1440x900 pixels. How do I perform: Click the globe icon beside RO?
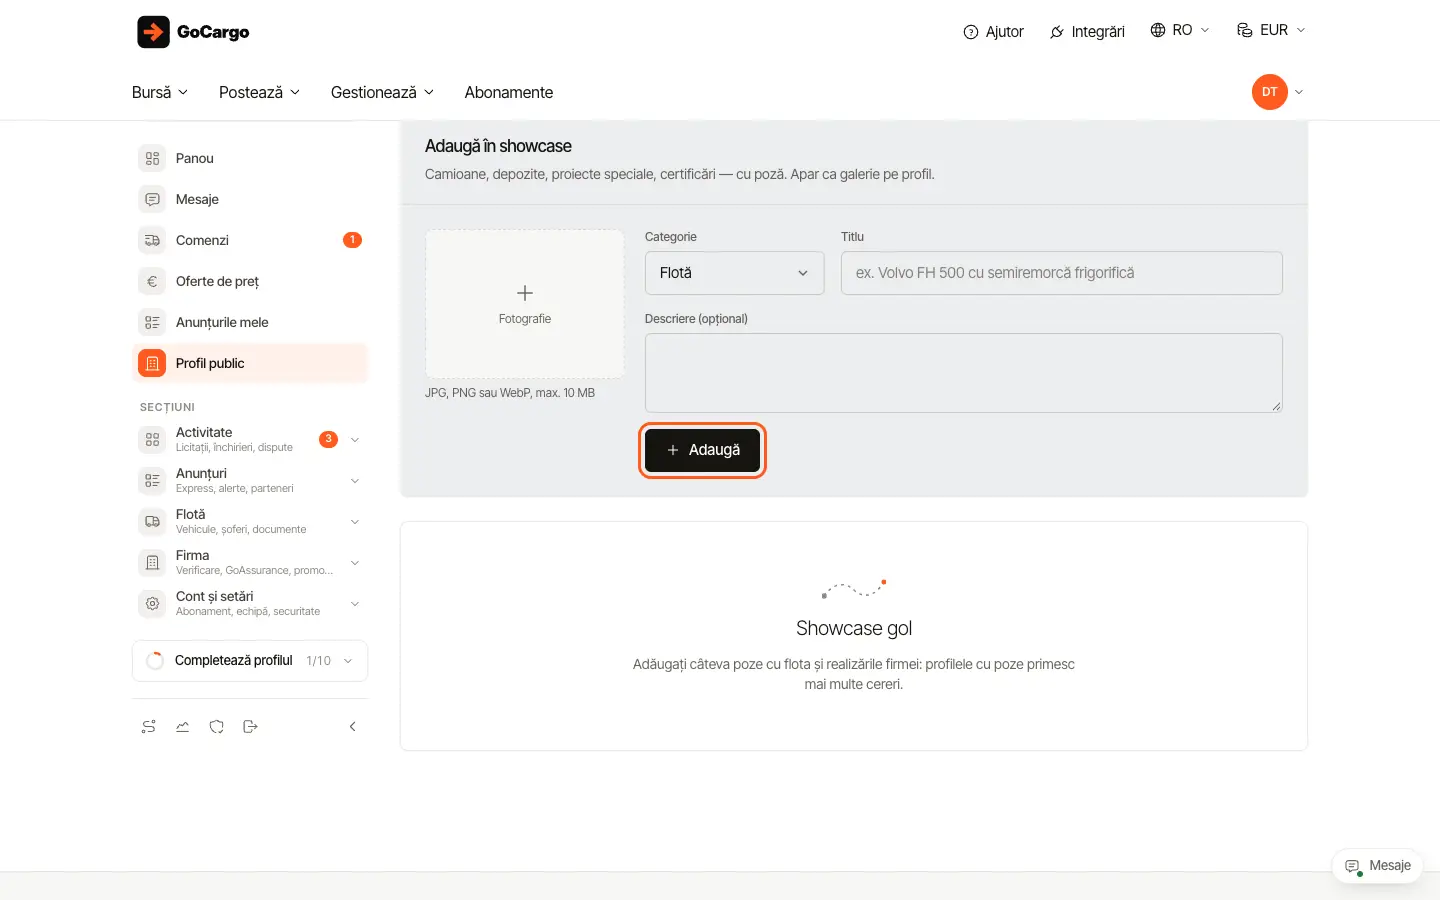click(x=1158, y=30)
